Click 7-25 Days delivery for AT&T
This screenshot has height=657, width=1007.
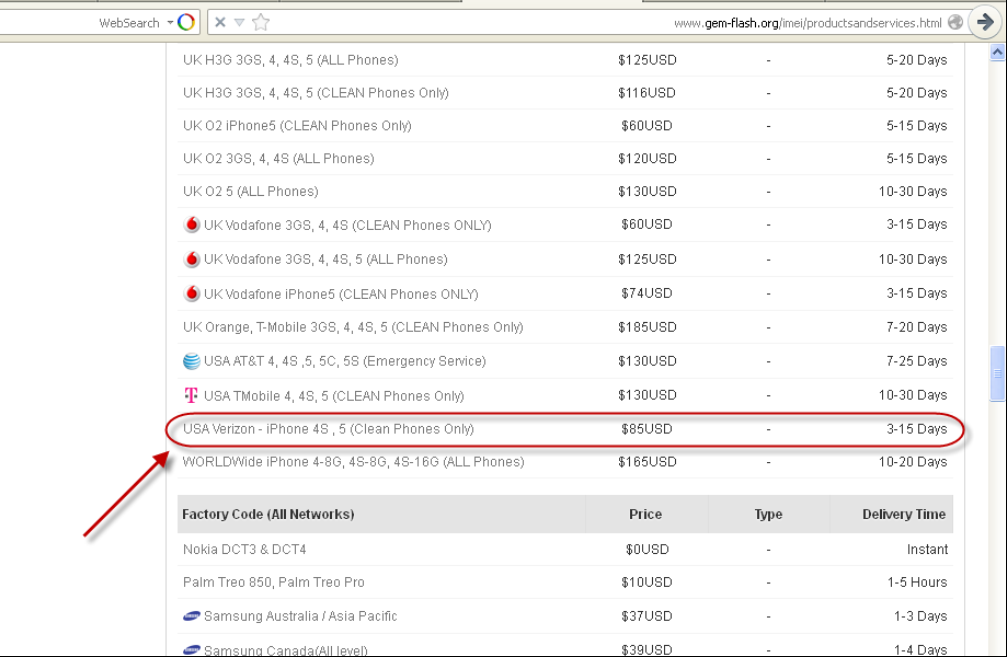[916, 361]
